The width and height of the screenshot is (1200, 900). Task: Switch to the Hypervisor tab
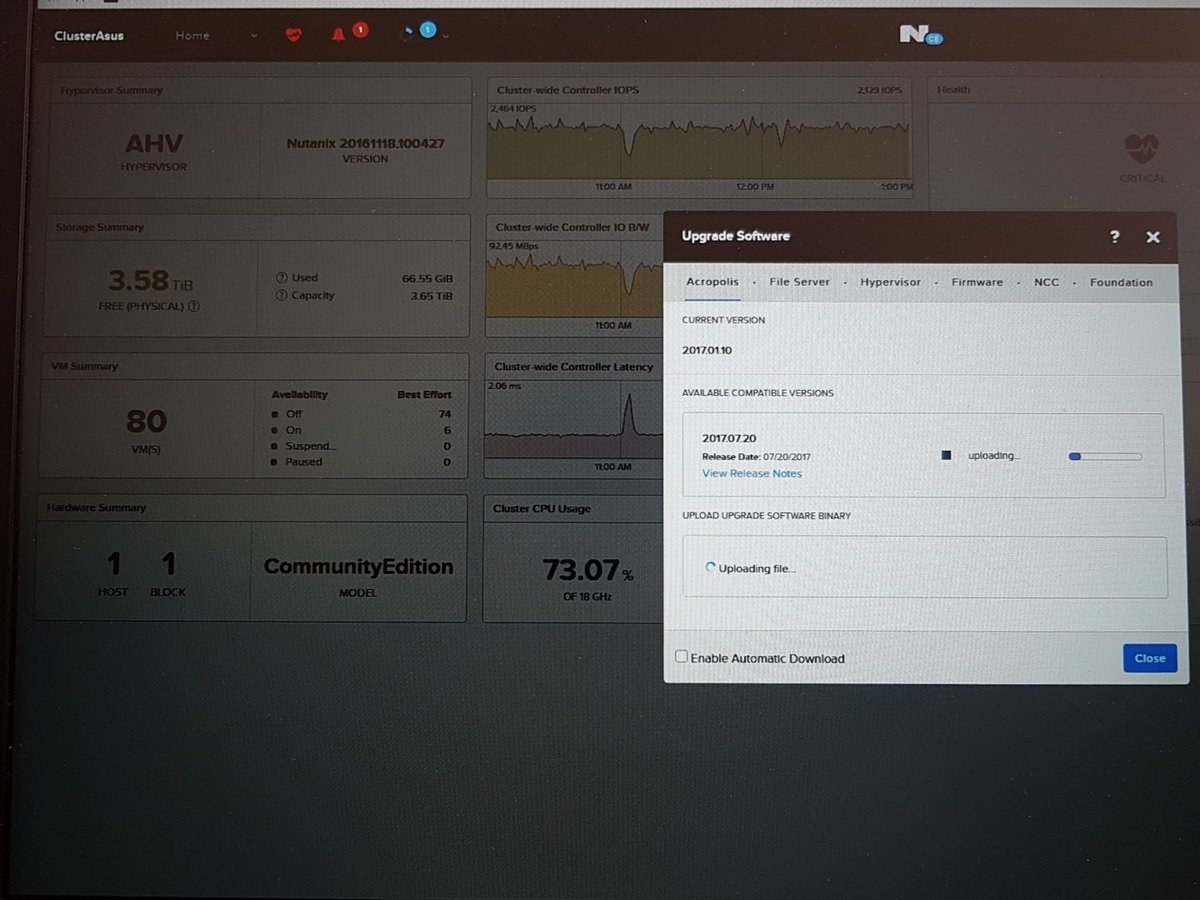pos(891,282)
